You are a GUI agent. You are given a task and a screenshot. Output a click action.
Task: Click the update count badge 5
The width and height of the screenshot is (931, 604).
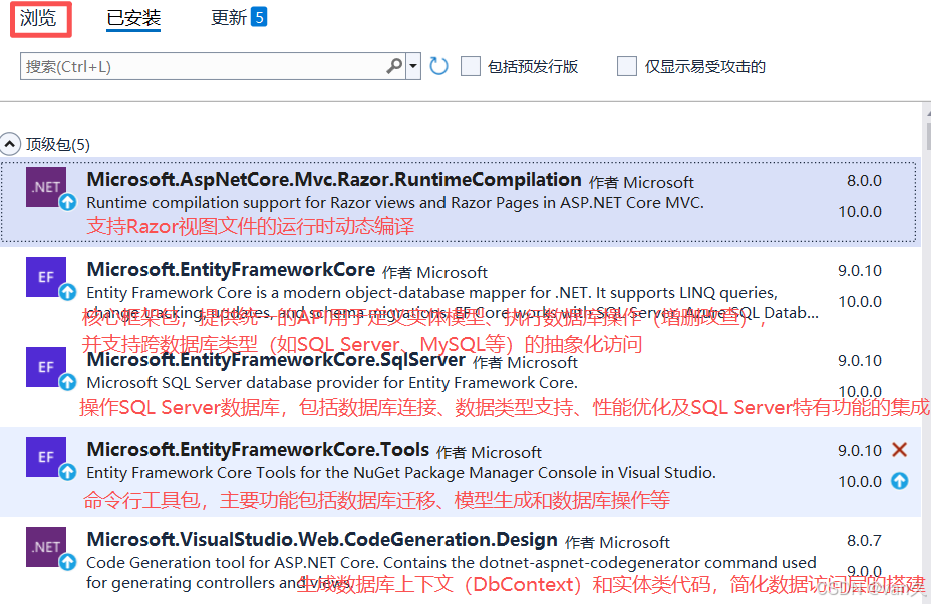pos(259,17)
